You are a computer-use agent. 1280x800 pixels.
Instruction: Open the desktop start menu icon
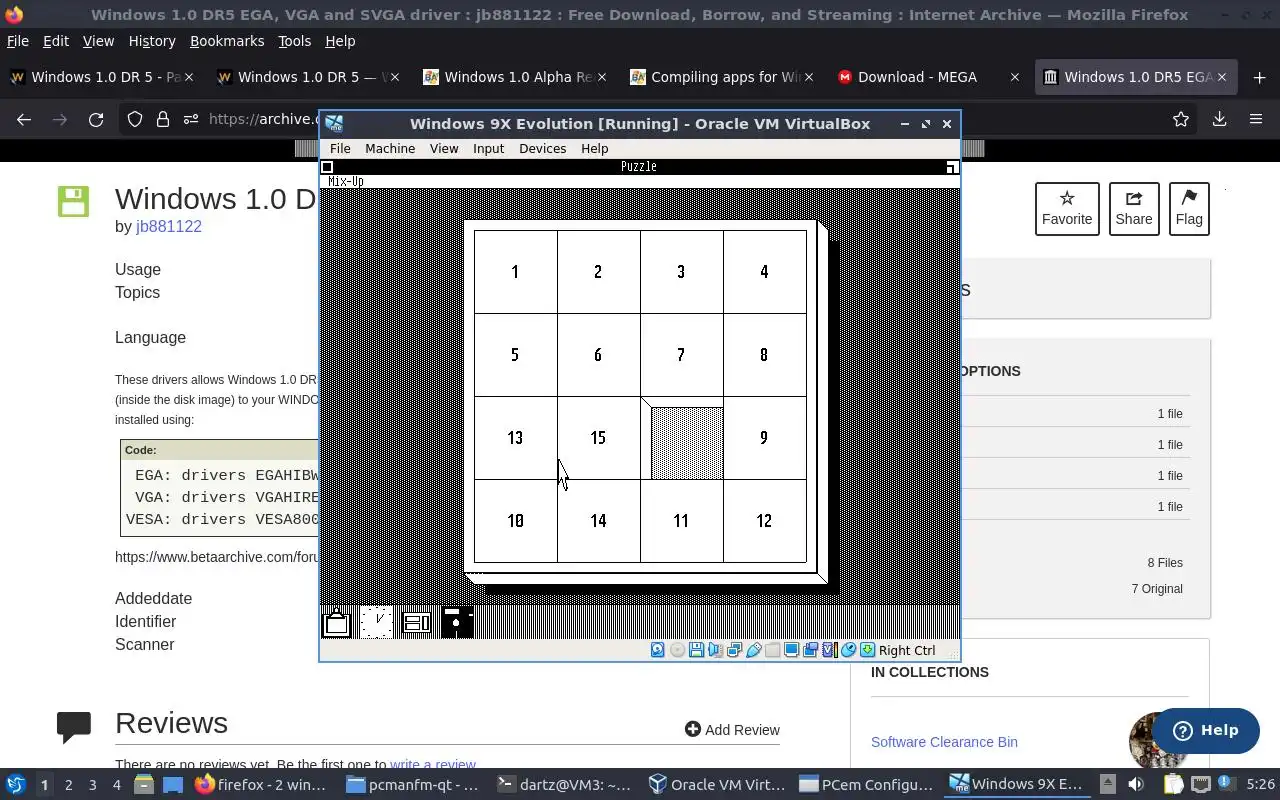coord(15,785)
